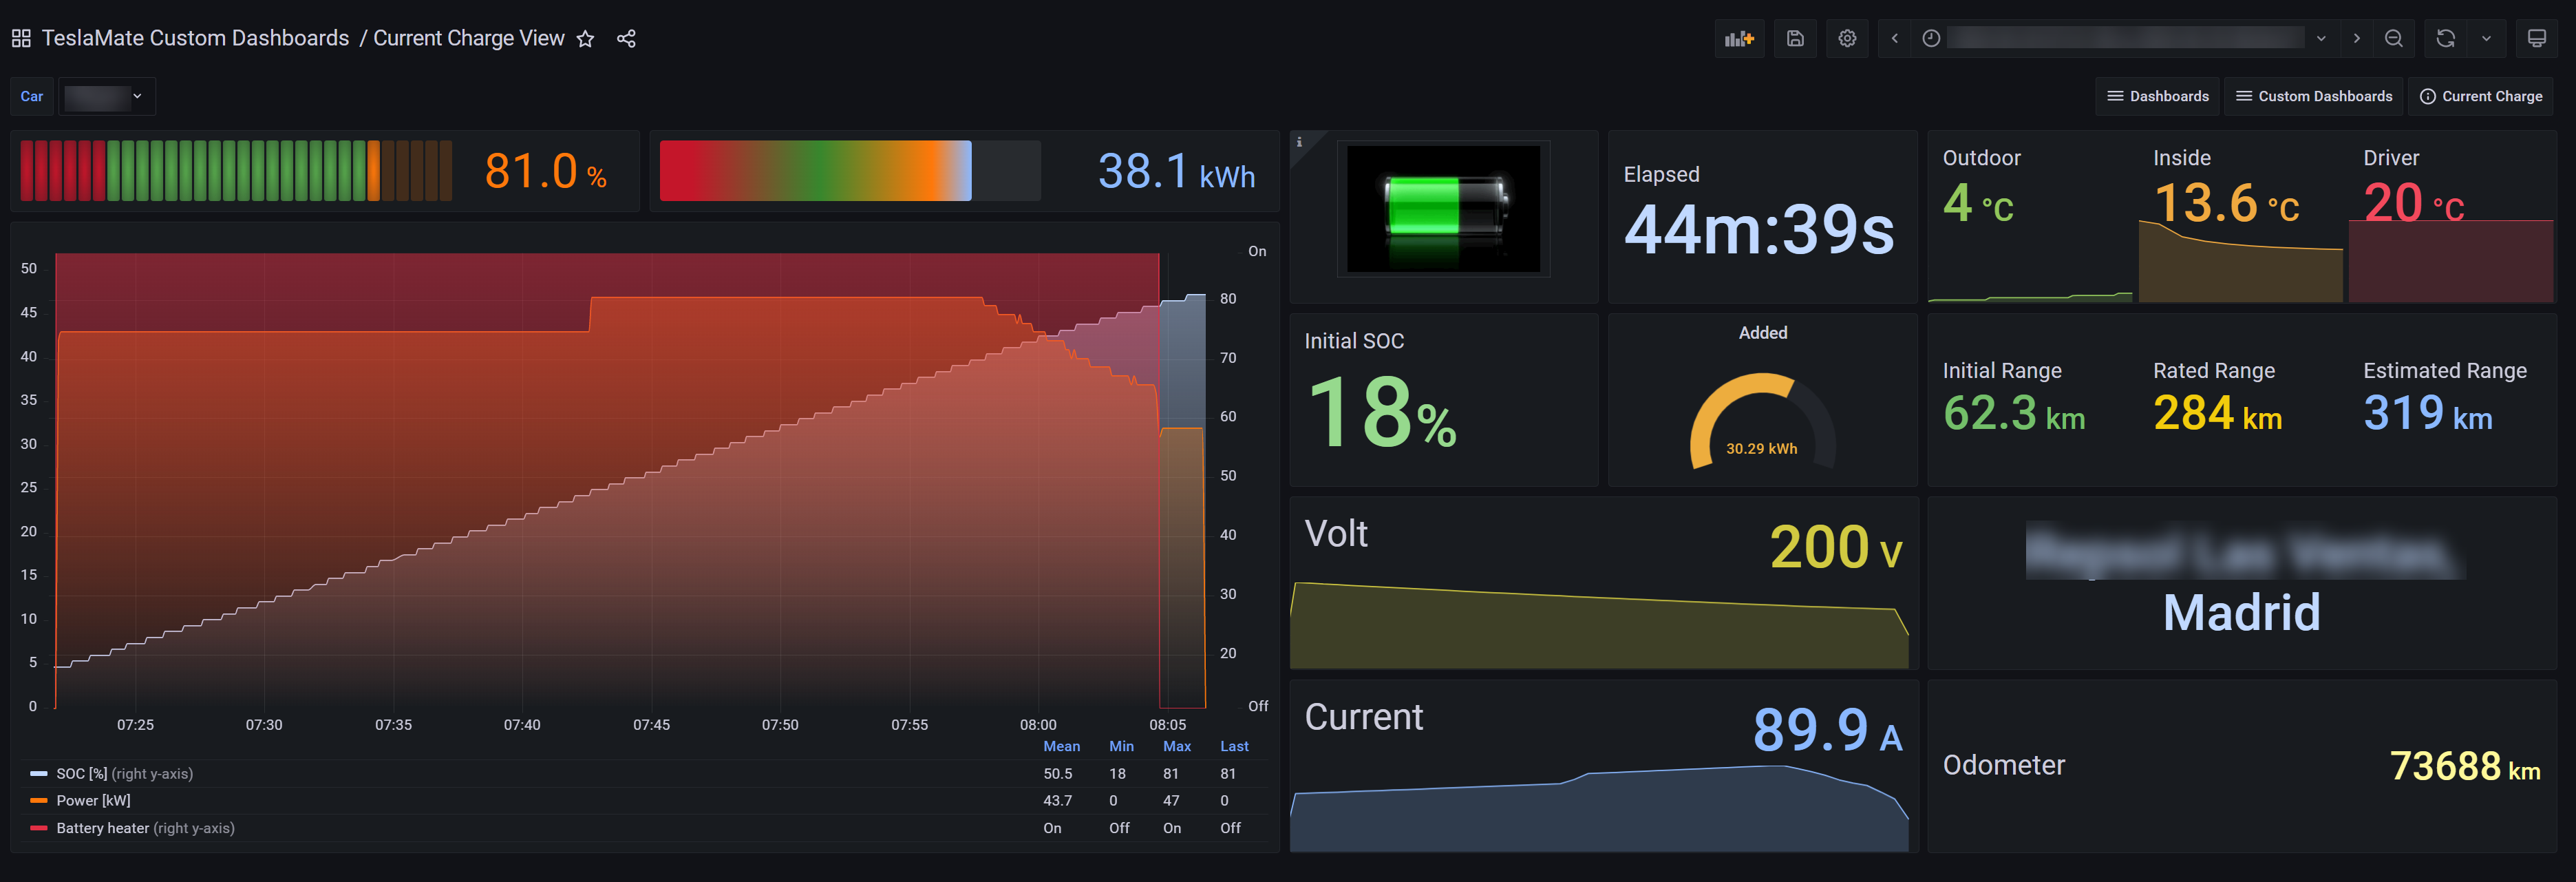Share dashboard via the share icon

point(626,39)
